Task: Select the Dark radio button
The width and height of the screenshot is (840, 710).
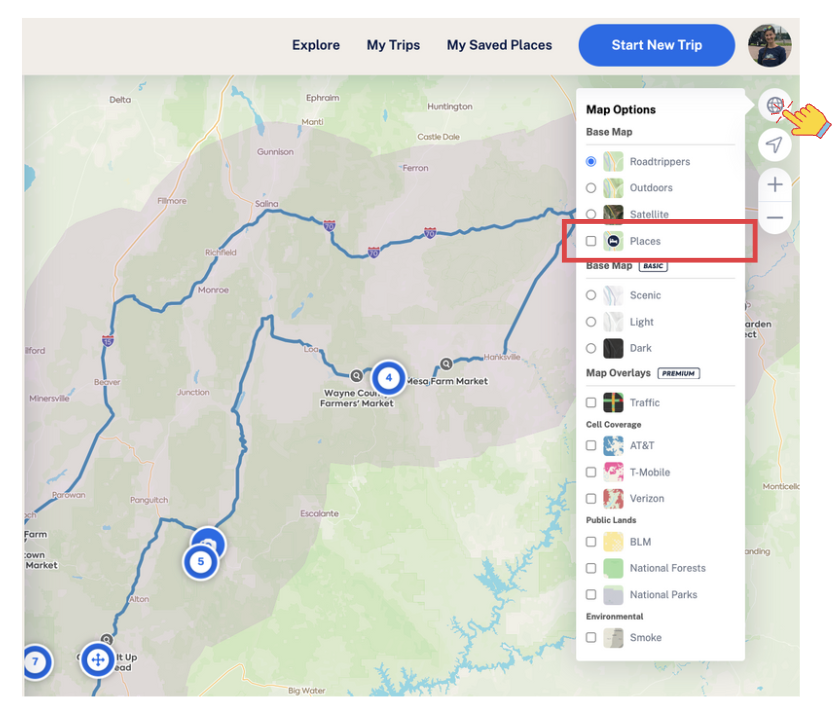Action: (591, 348)
